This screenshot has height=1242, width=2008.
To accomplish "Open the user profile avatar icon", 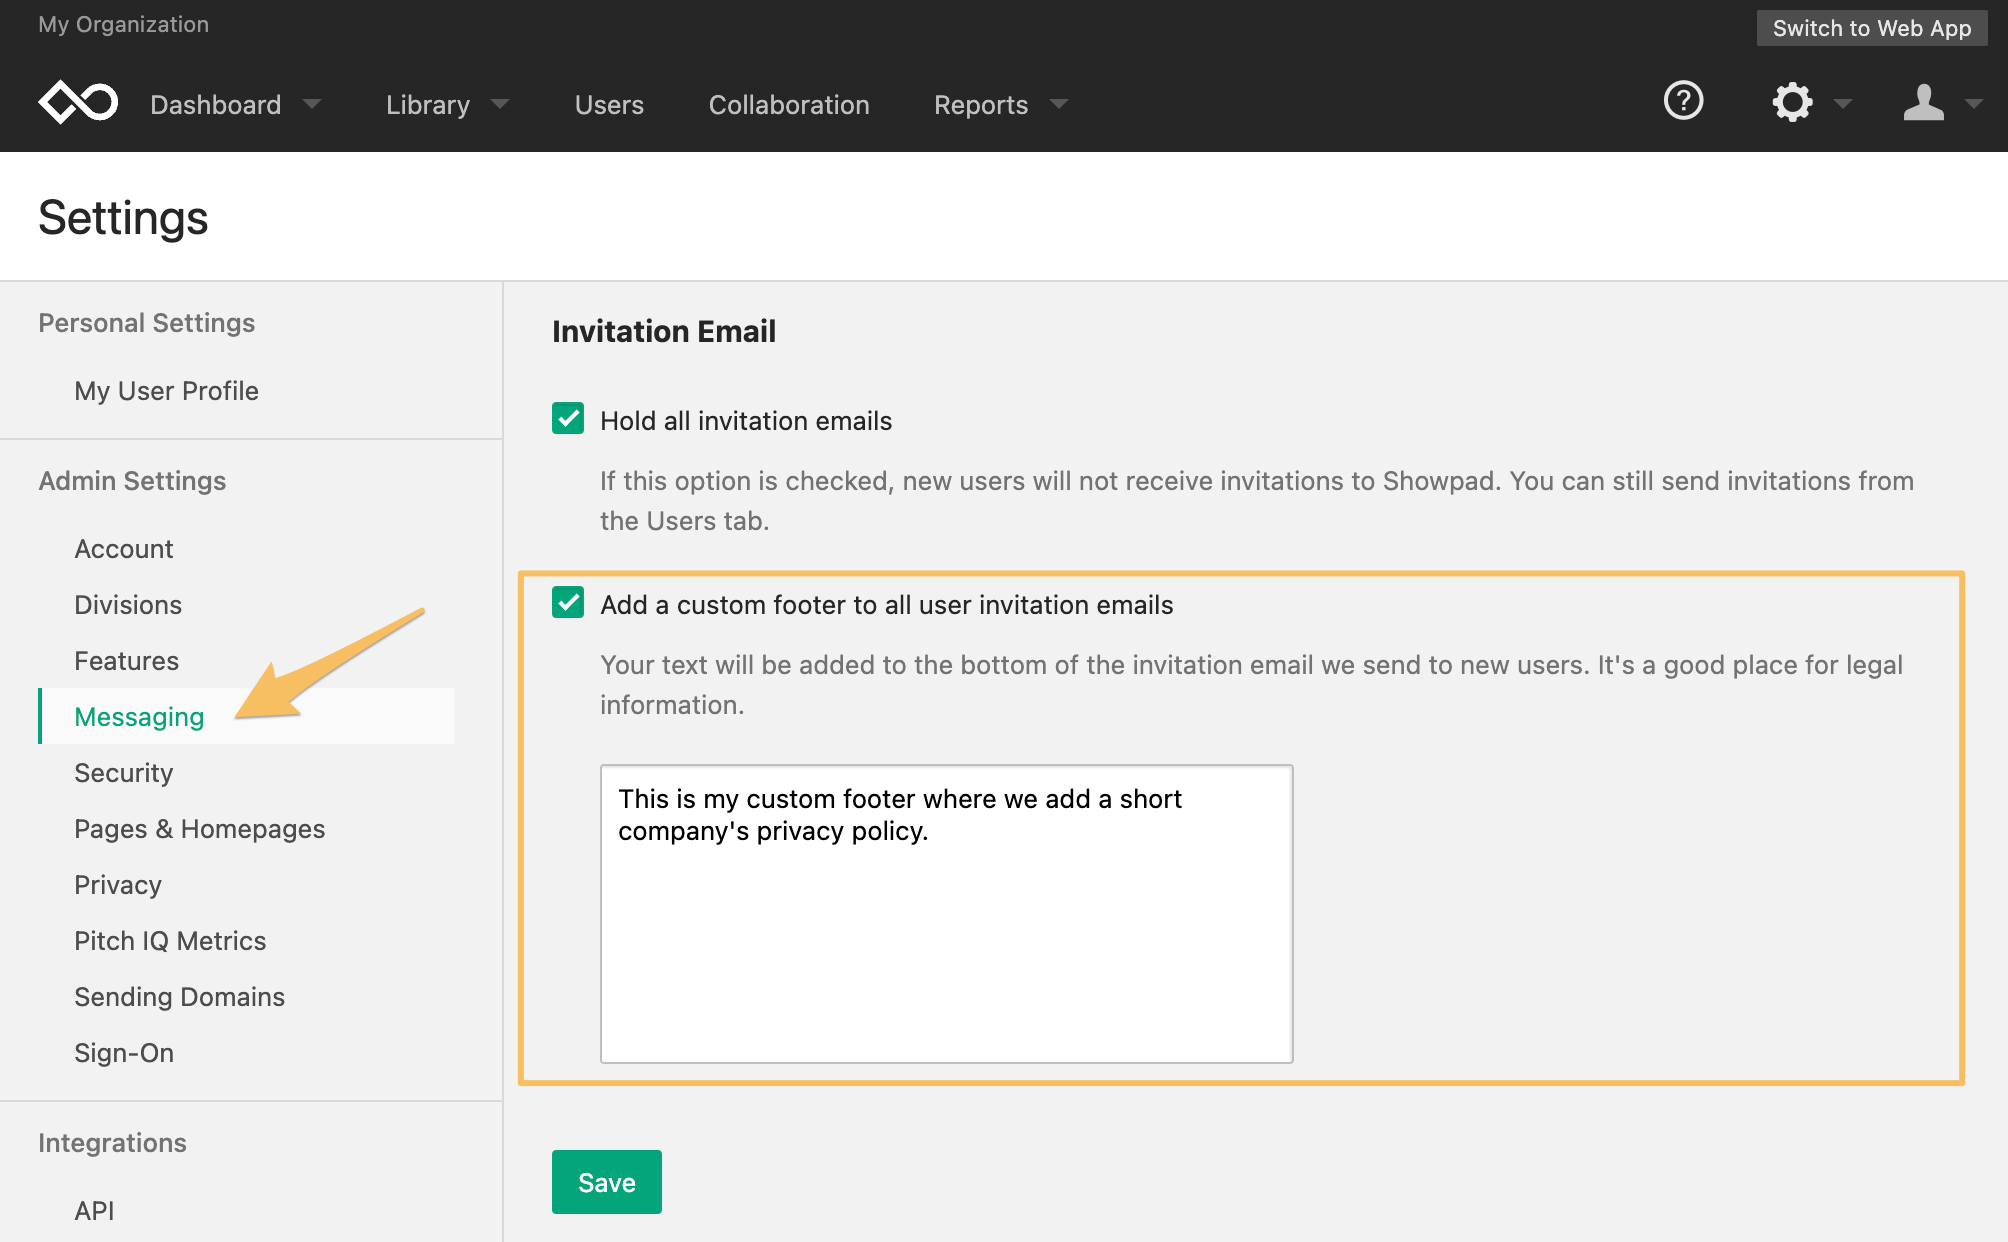I will pos(1923,102).
